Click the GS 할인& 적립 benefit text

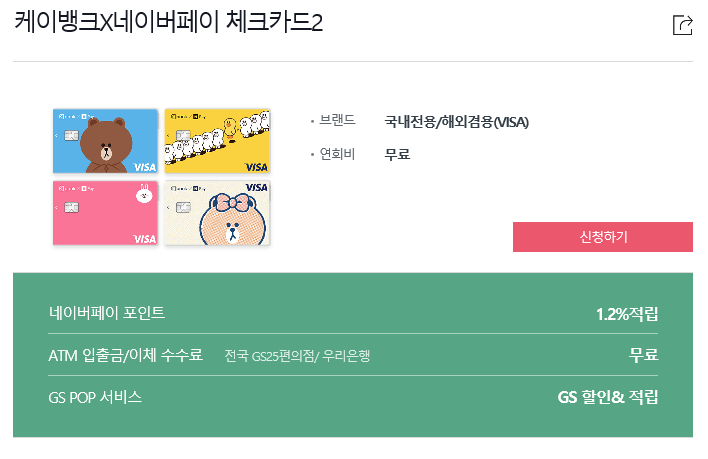608,397
